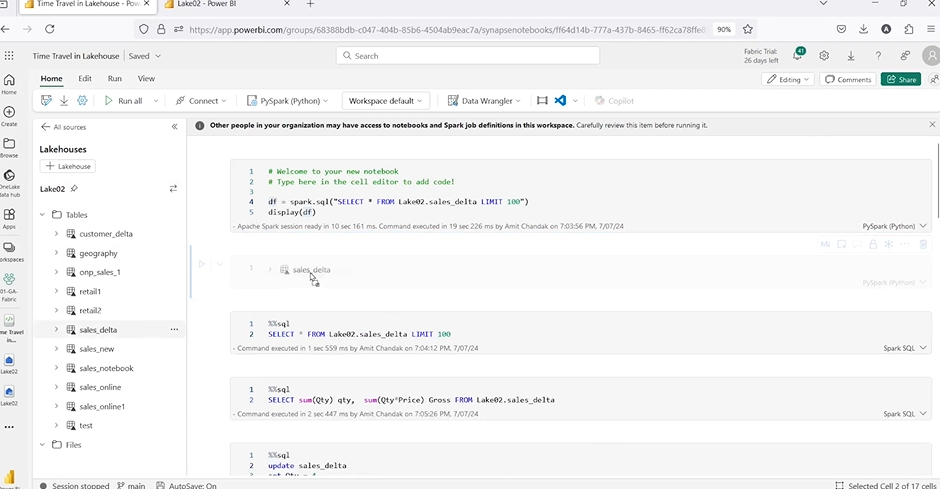Open in VS Code icon

560,101
